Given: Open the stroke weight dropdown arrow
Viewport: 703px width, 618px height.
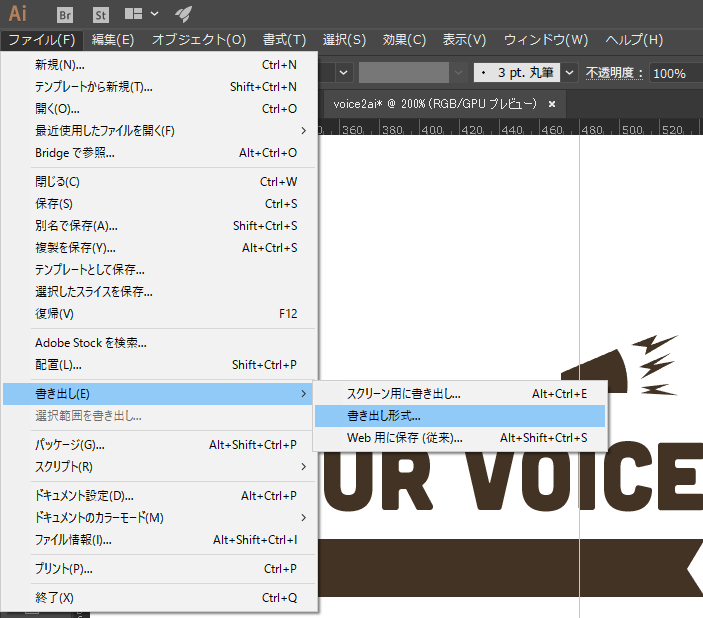Looking at the screenshot, I should point(343,73).
